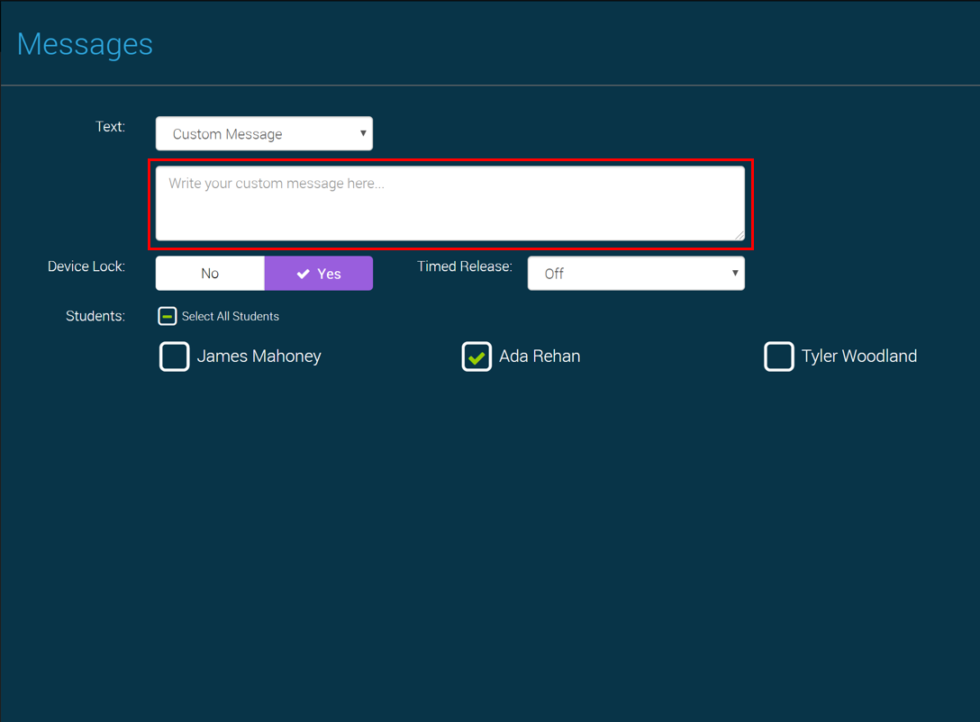Screen dimensions: 980x722
Task: Uncheck the Ada Rehan checkbox
Action: (477, 357)
